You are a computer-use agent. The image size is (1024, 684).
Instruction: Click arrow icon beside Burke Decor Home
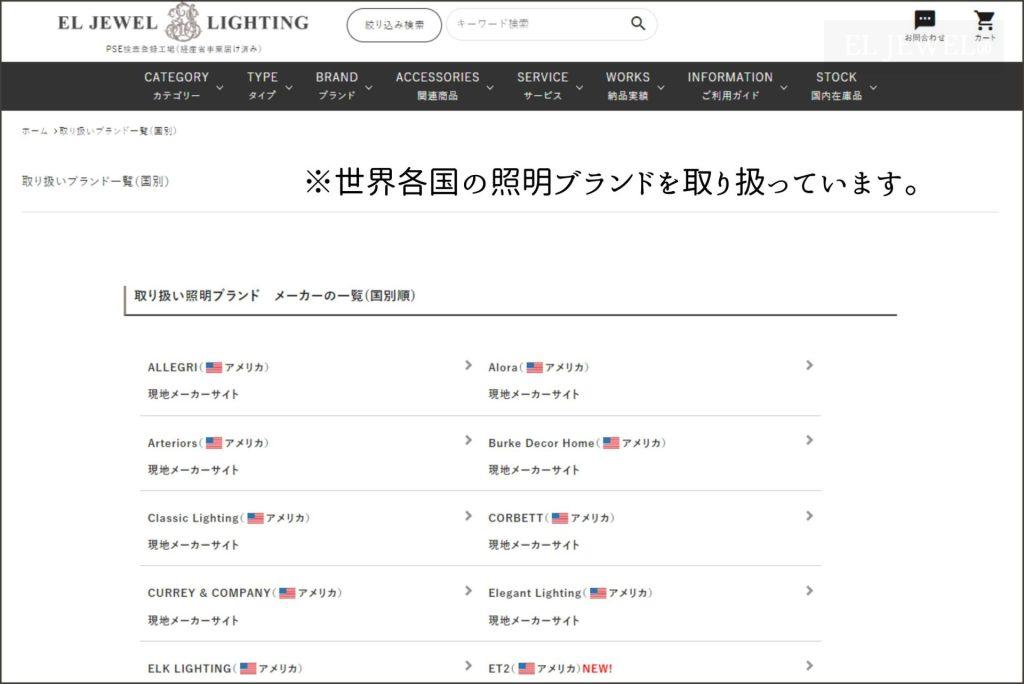pyautogui.click(x=809, y=441)
